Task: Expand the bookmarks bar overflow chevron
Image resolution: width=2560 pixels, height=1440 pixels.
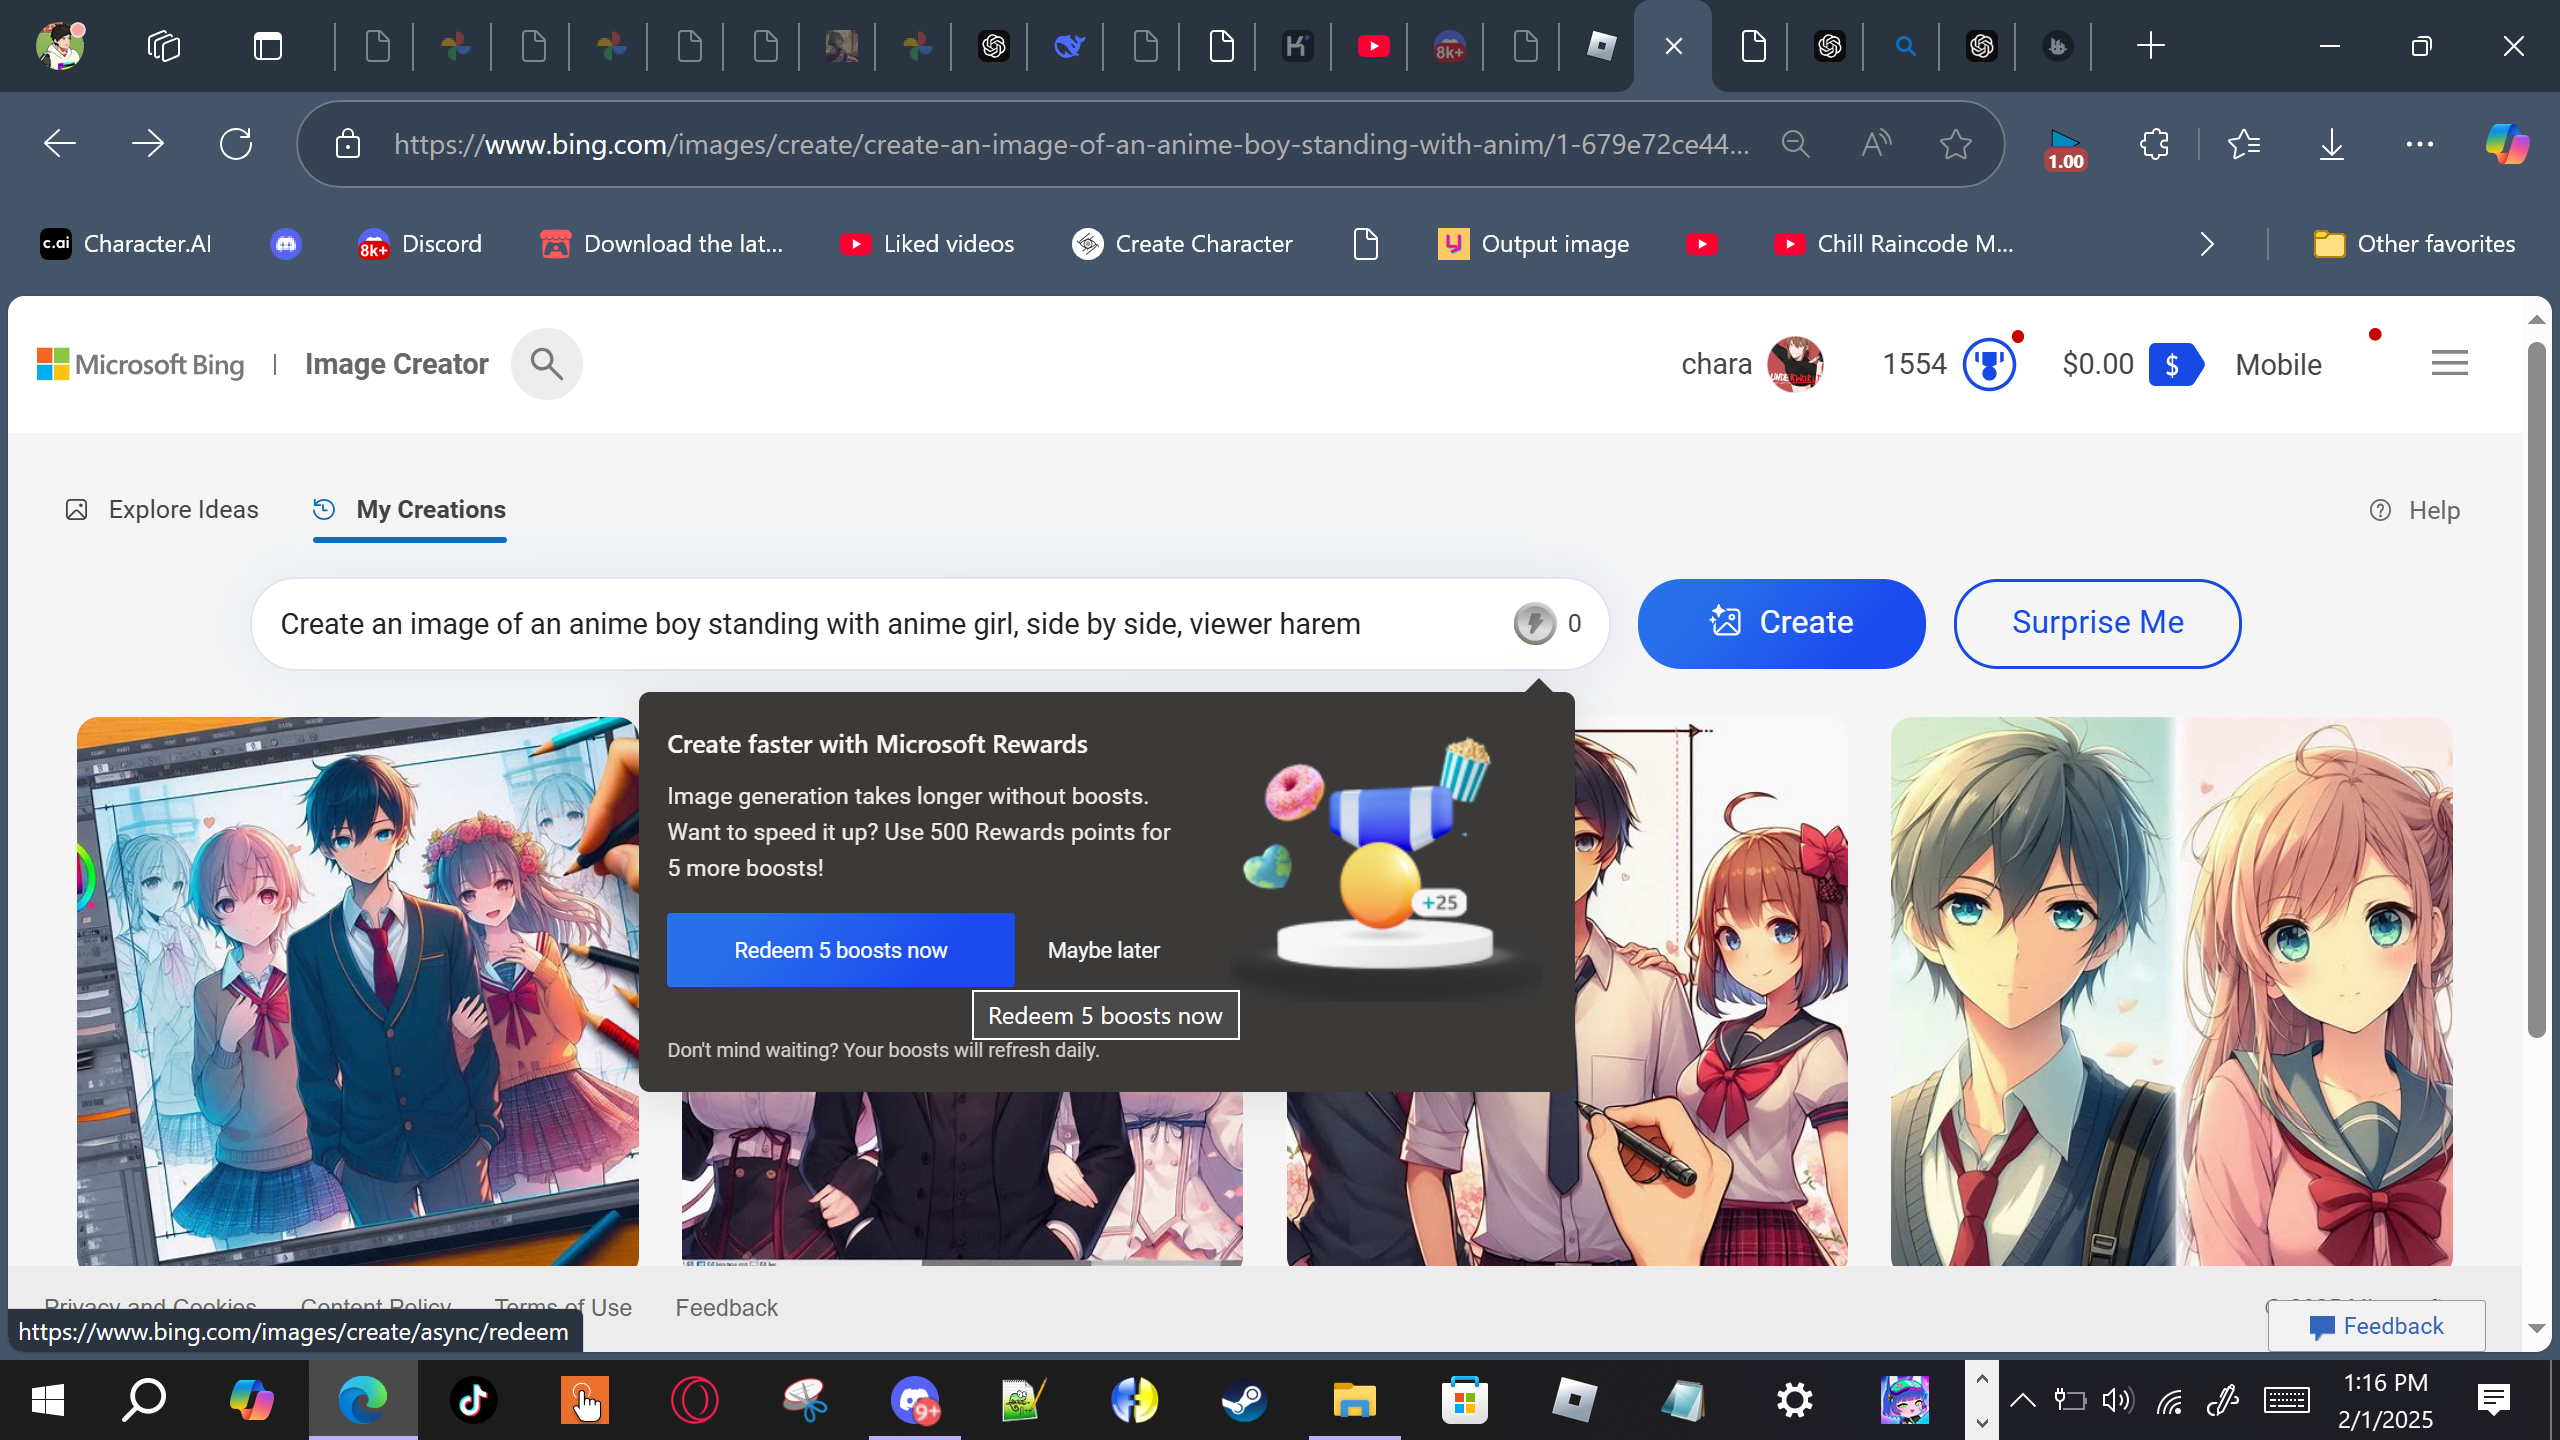Action: click(2207, 244)
